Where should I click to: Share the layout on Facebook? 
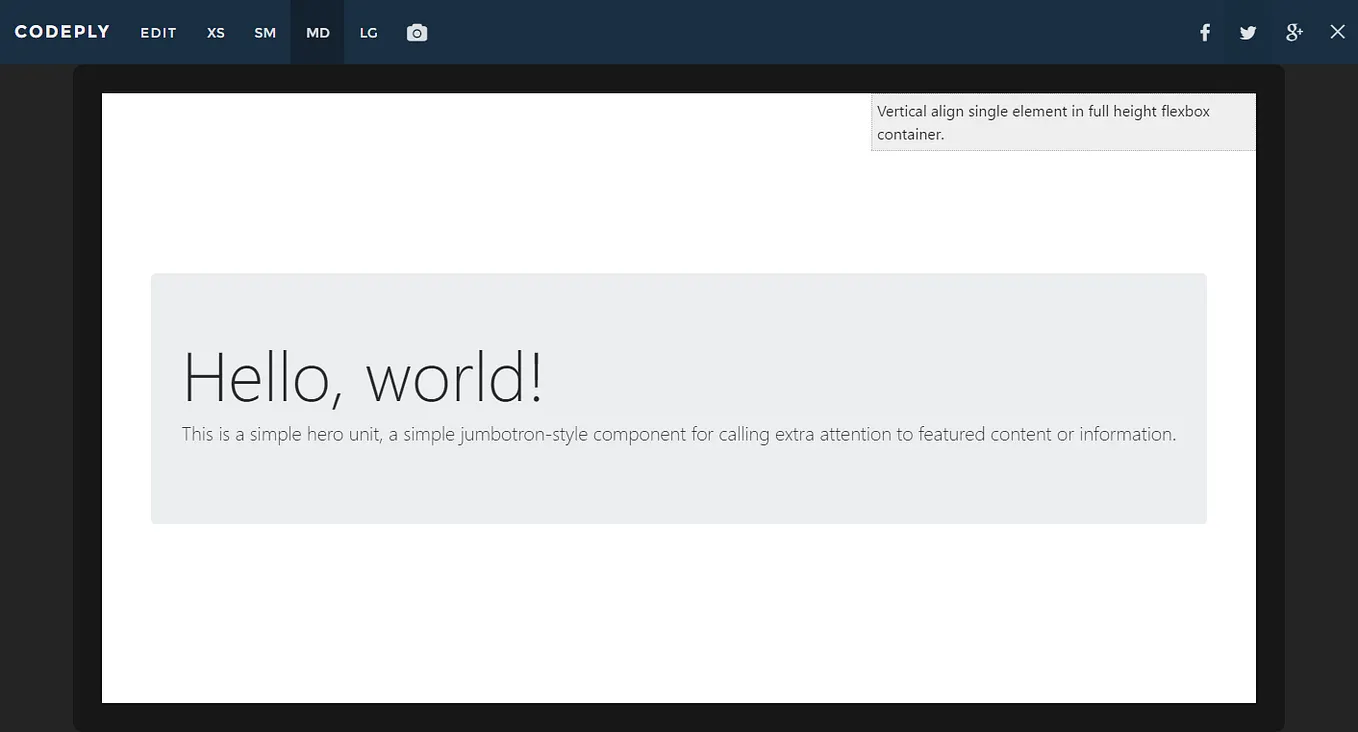[1203, 30]
